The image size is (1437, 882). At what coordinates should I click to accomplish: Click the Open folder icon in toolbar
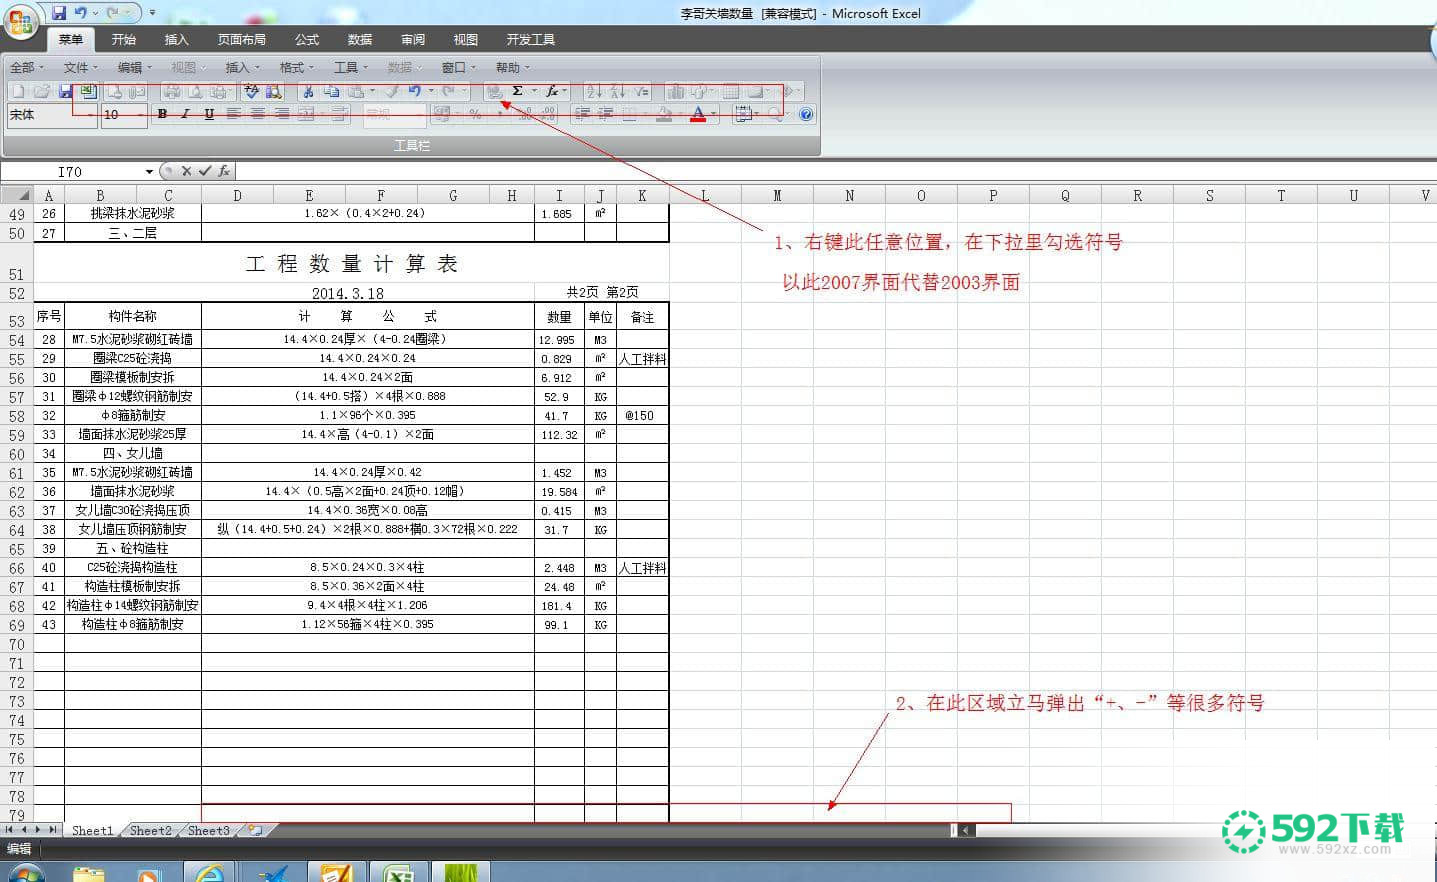[41, 91]
